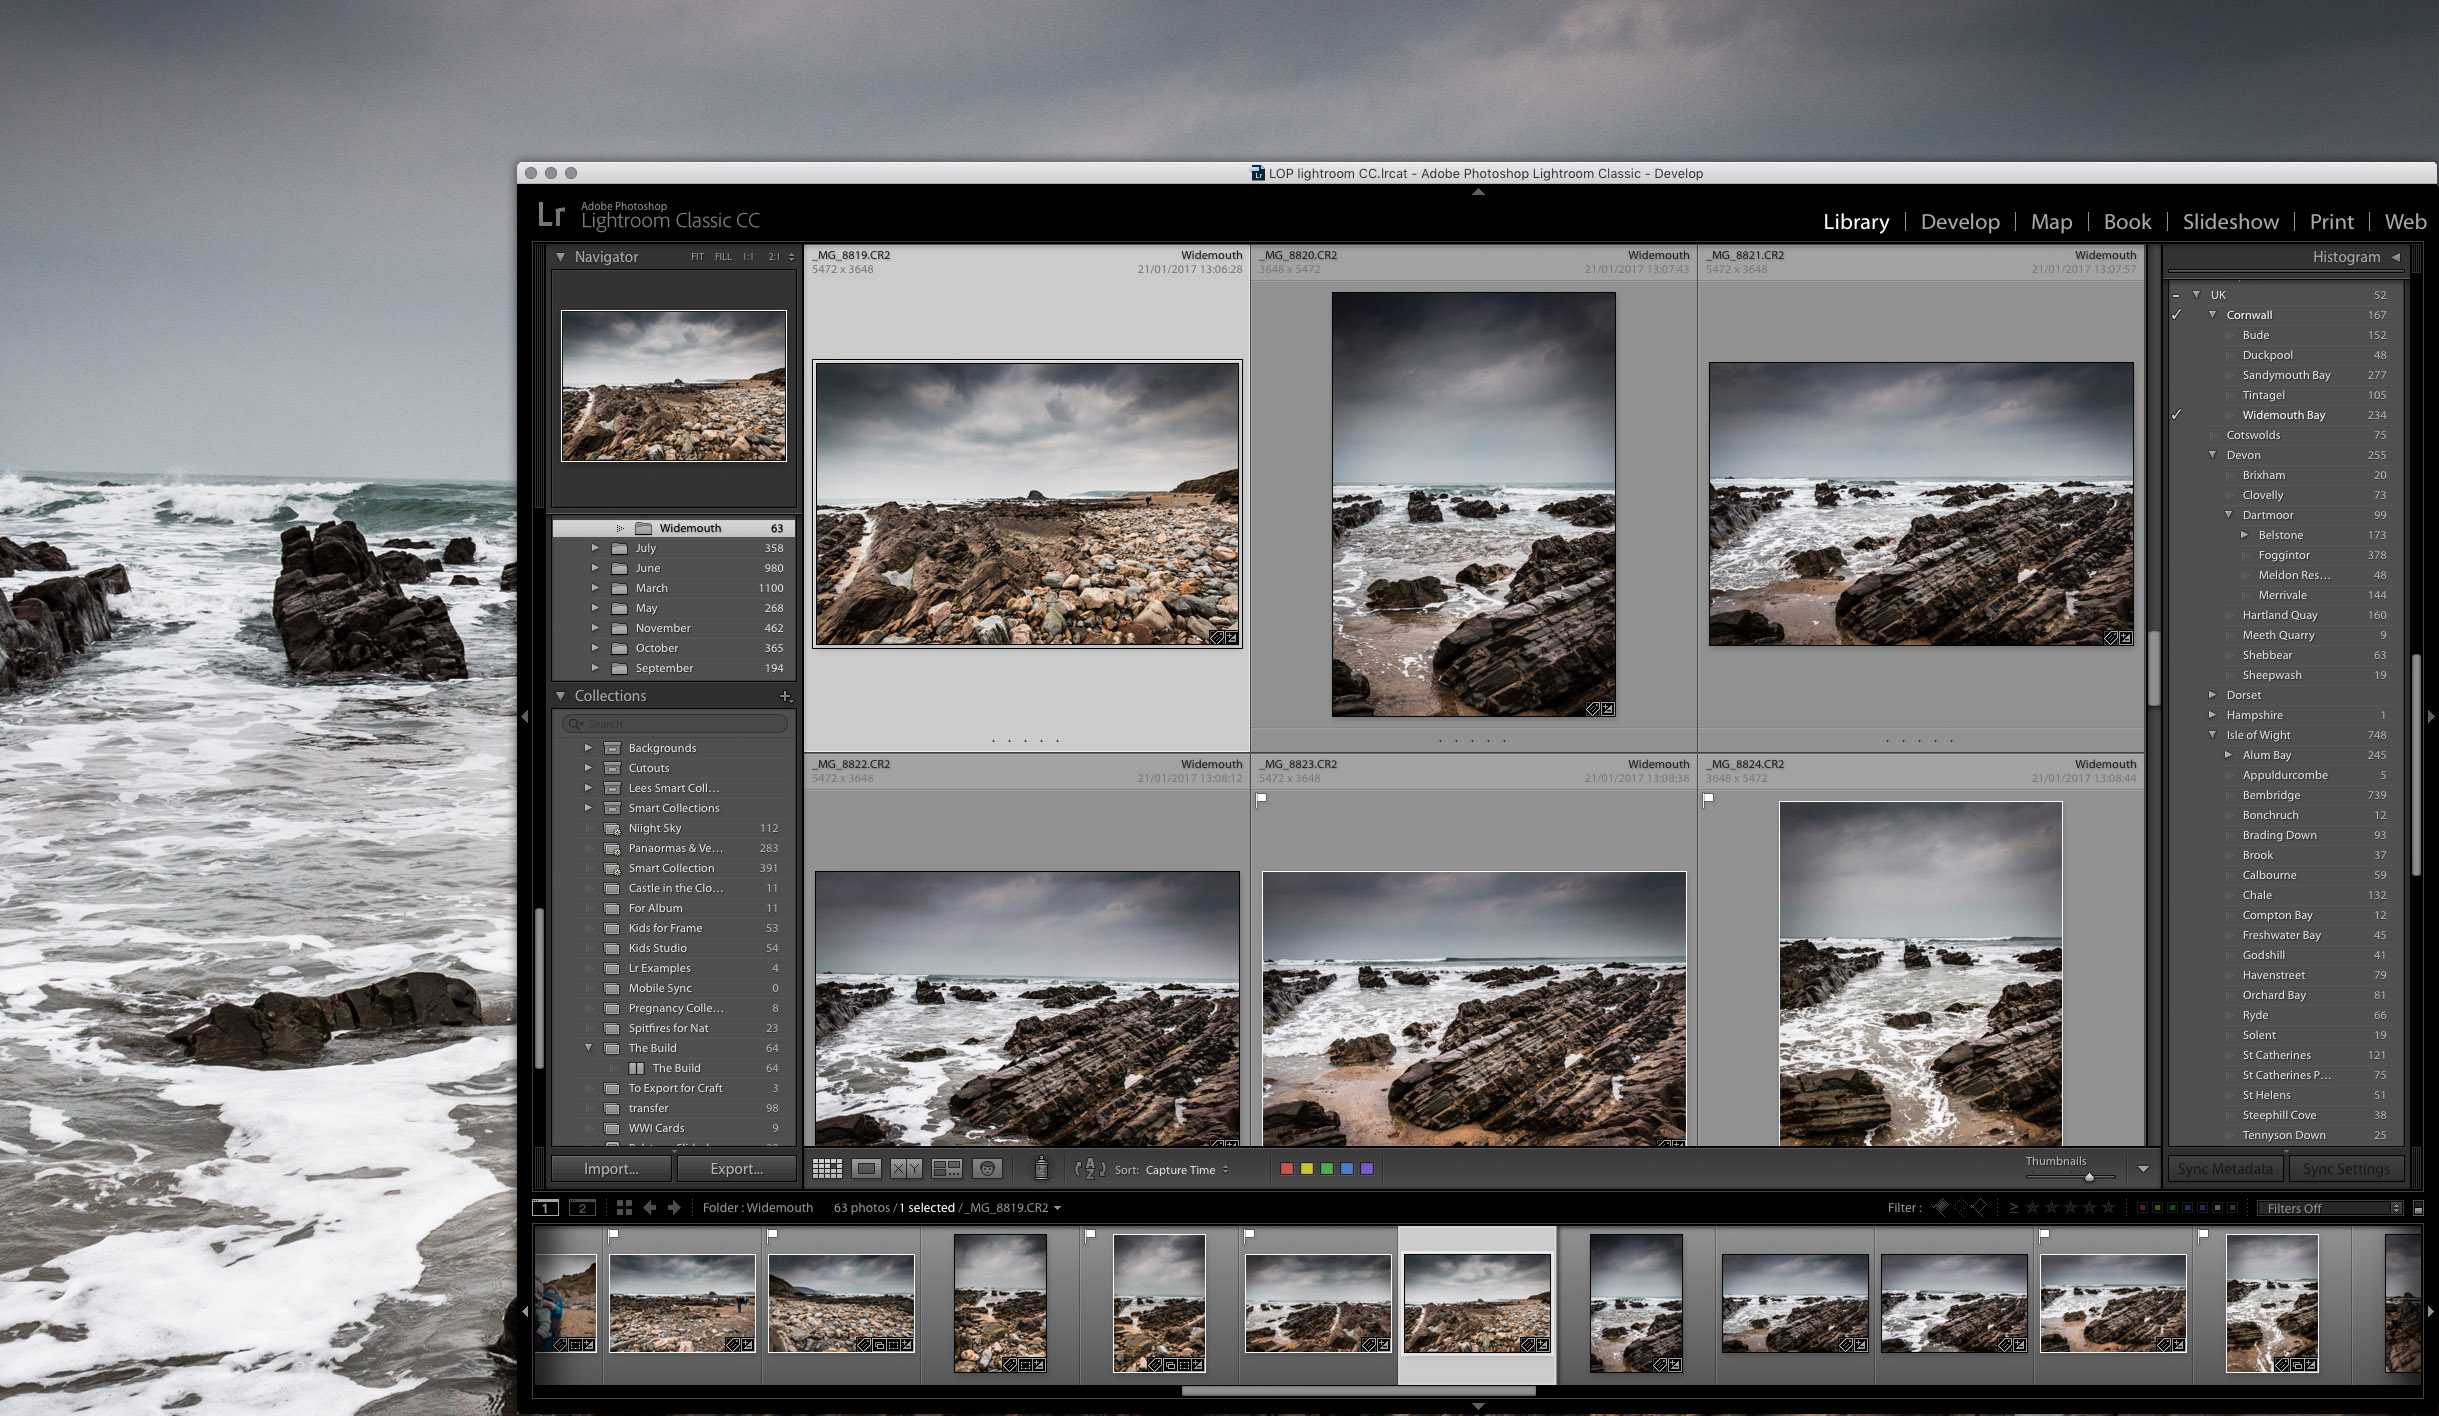Open Compare view (XY) icon

[x=906, y=1169]
